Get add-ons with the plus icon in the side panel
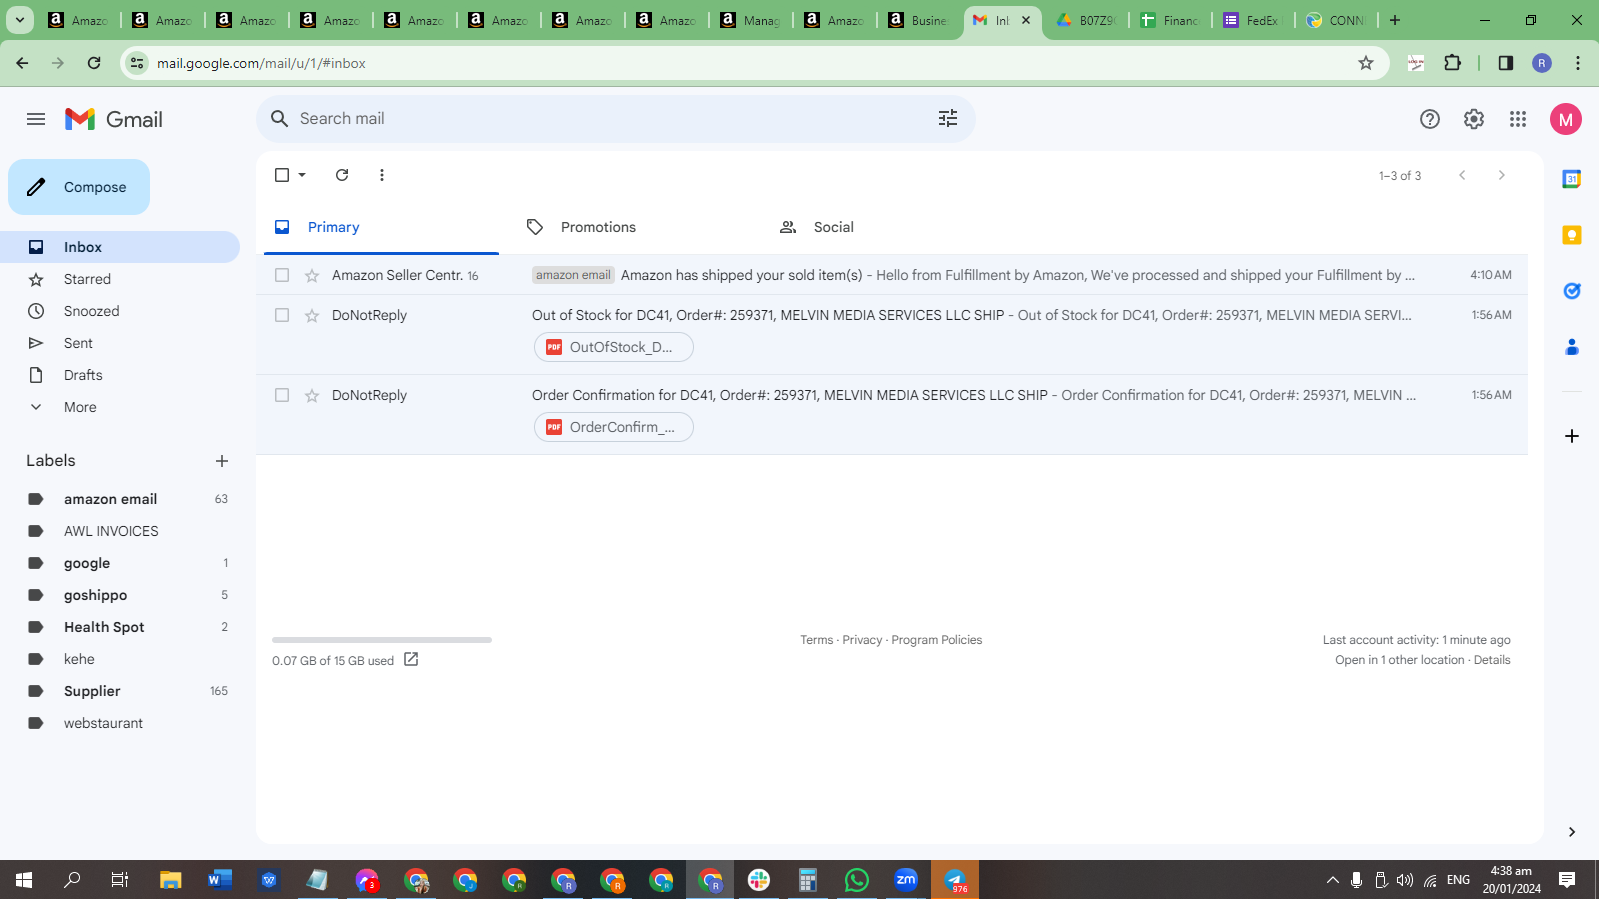1599x899 pixels. click(1572, 436)
